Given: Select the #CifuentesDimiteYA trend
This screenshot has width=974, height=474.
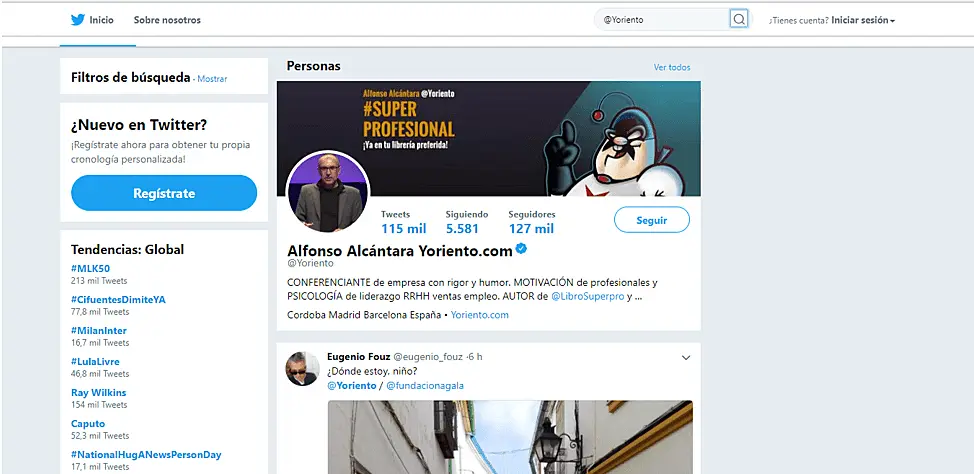Looking at the screenshot, I should pyautogui.click(x=118, y=299).
